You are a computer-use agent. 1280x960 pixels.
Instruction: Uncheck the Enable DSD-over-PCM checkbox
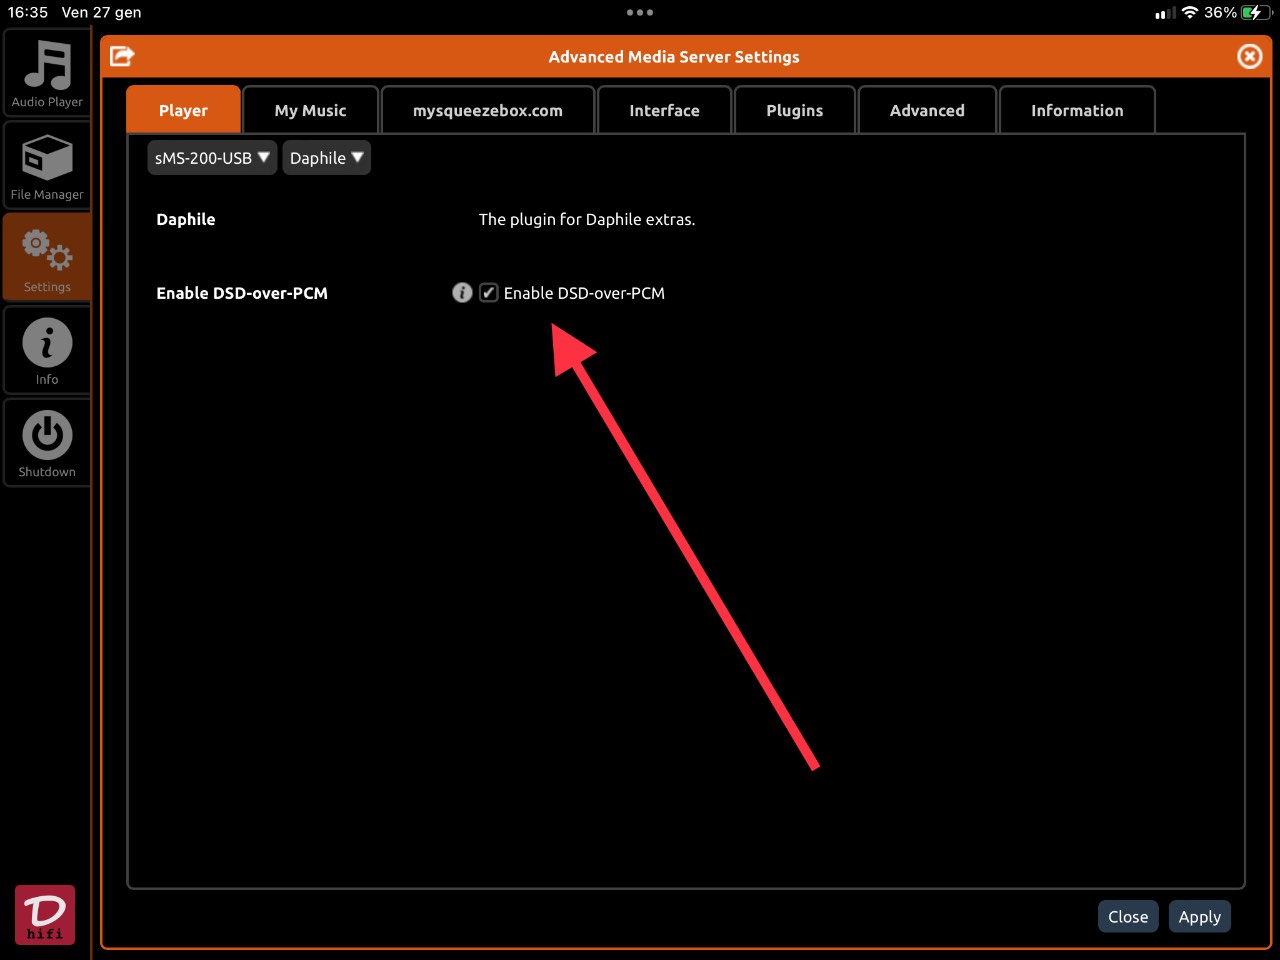click(488, 292)
